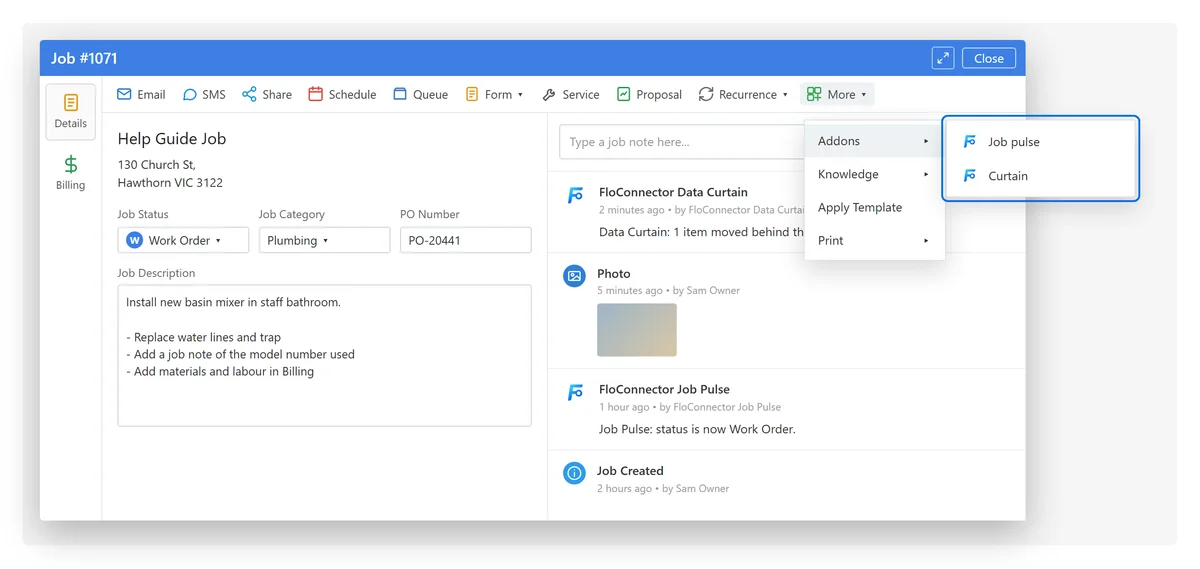Click the Help Guide Job title
1200x569 pixels.
point(172,139)
